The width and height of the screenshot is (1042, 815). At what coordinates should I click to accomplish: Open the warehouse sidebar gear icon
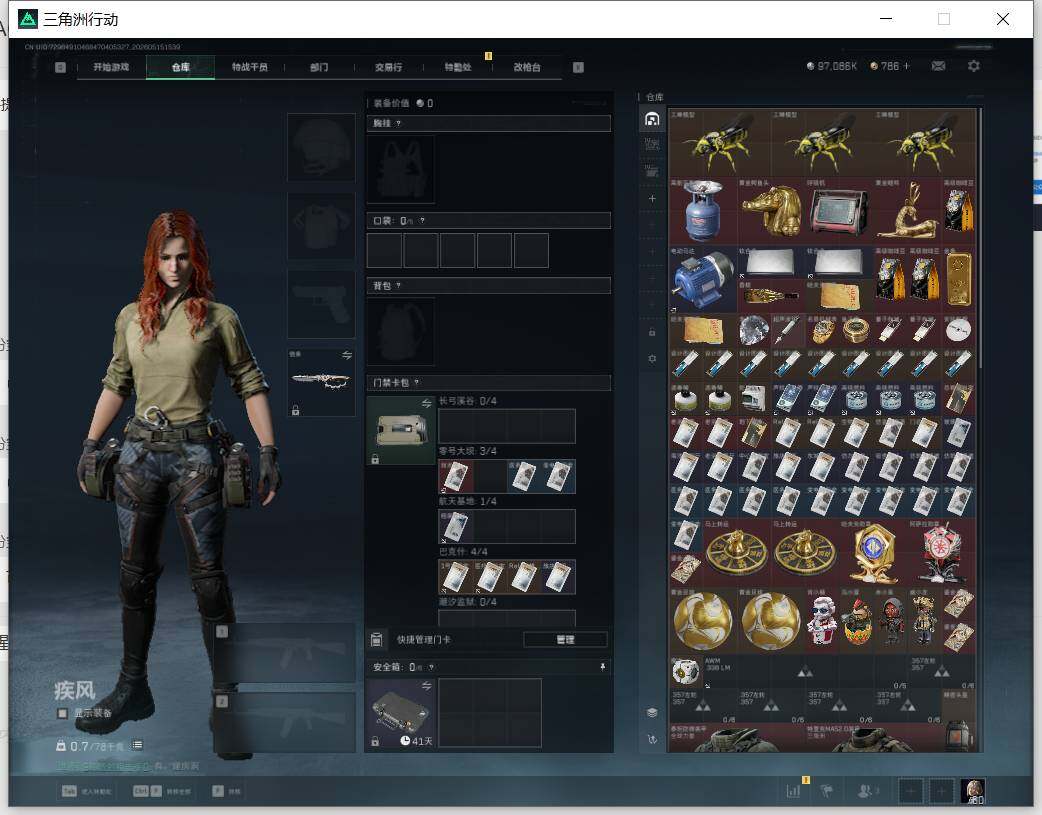click(652, 358)
